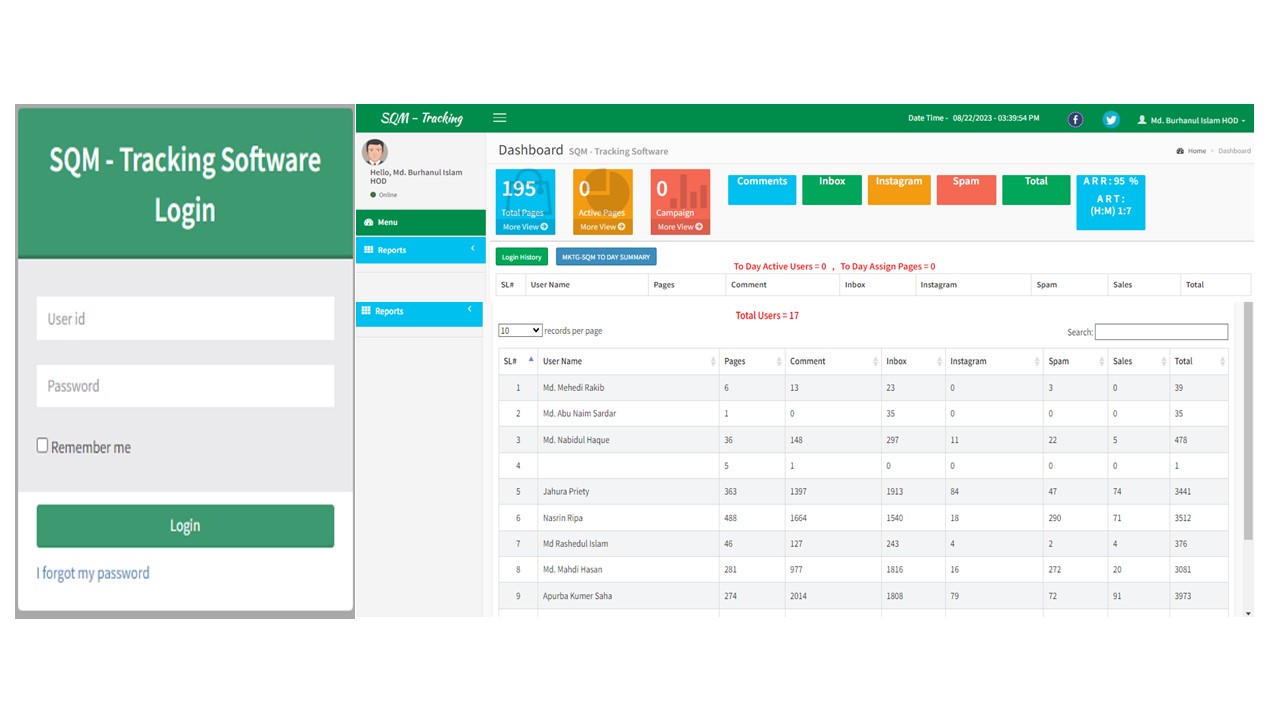Click the Login History button
This screenshot has width=1280, height=720.
(521, 257)
